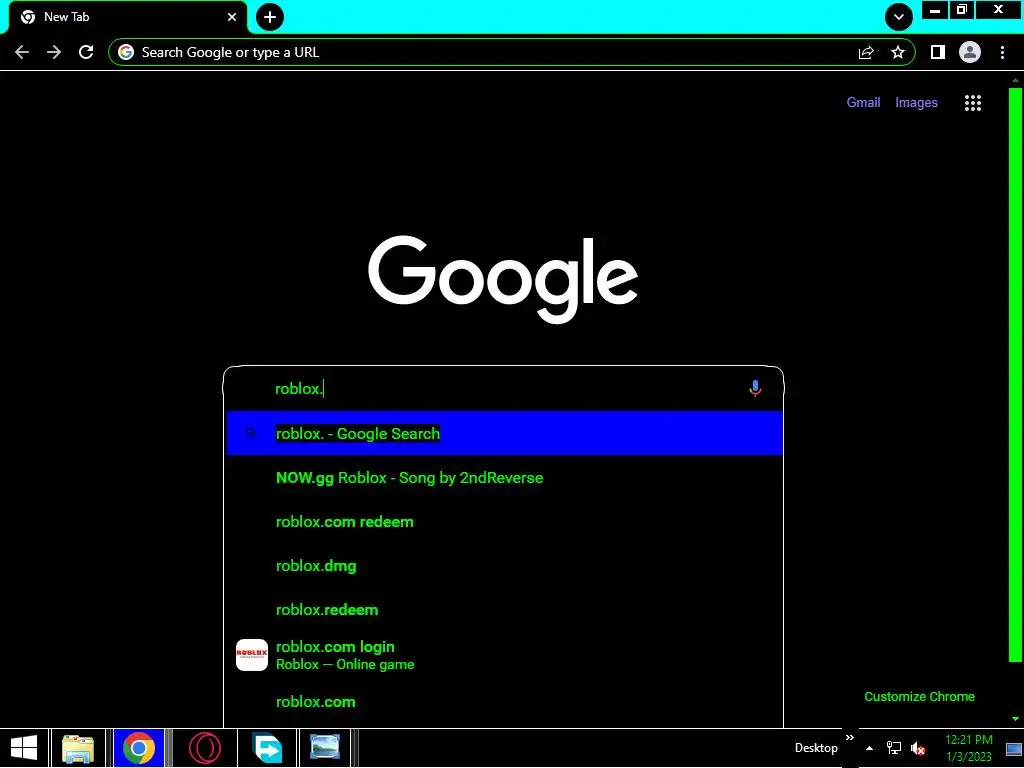Open Chrome's three-dot menu
1024x768 pixels.
[x=1002, y=52]
